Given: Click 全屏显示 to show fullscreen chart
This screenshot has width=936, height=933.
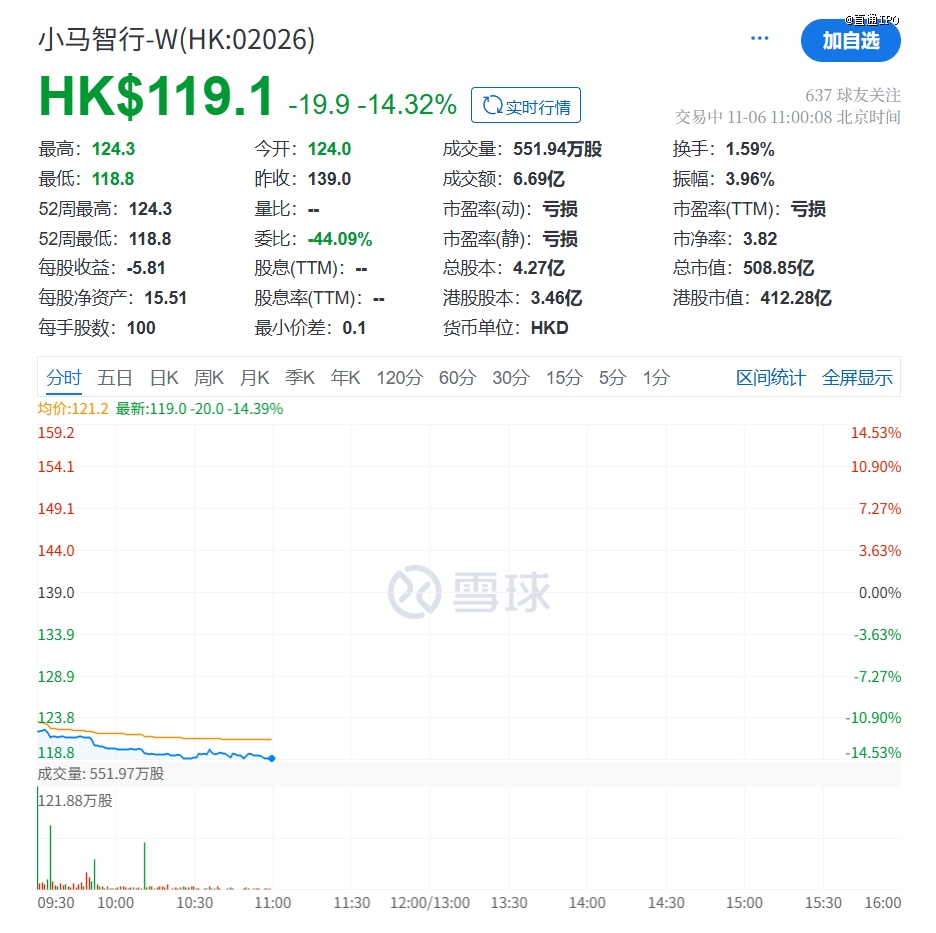Looking at the screenshot, I should (x=857, y=378).
